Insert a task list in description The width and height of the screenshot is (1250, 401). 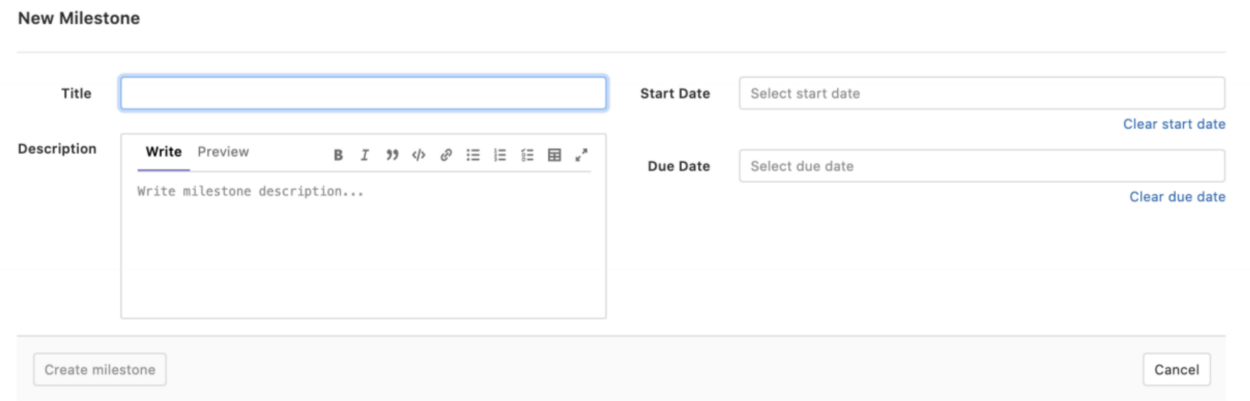[x=527, y=155]
